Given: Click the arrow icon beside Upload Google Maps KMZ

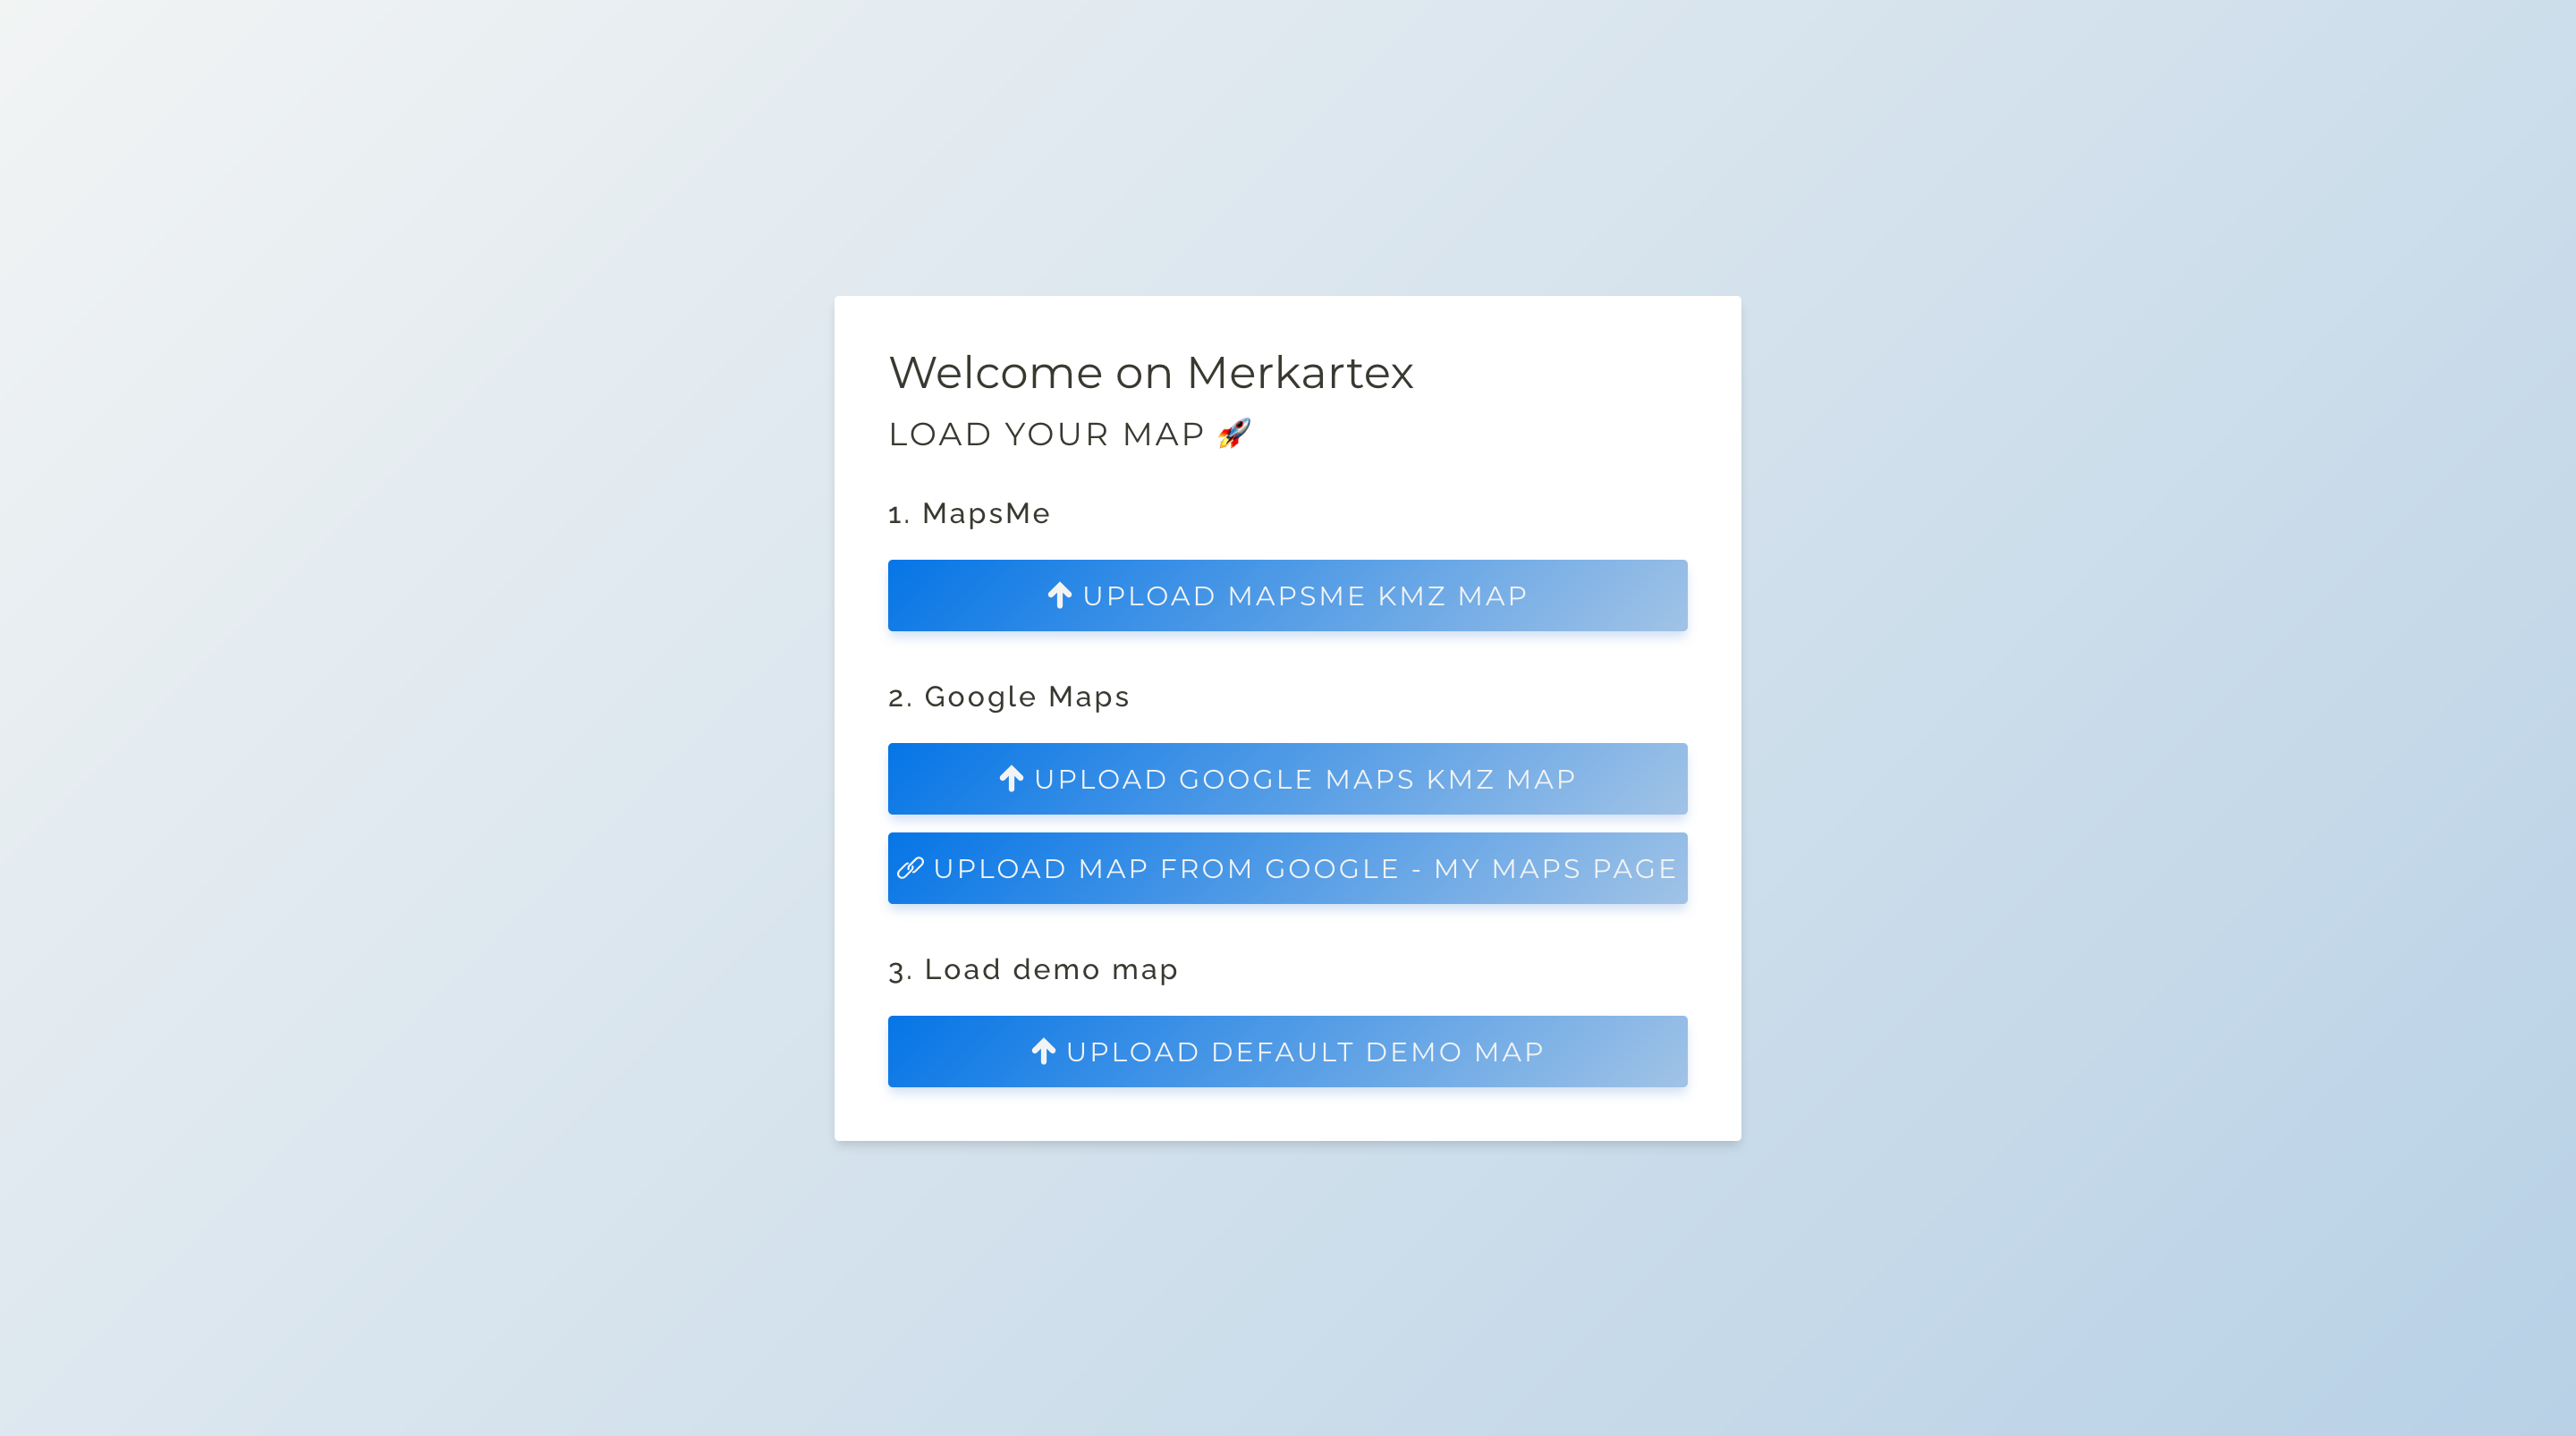Looking at the screenshot, I should click(x=1011, y=779).
